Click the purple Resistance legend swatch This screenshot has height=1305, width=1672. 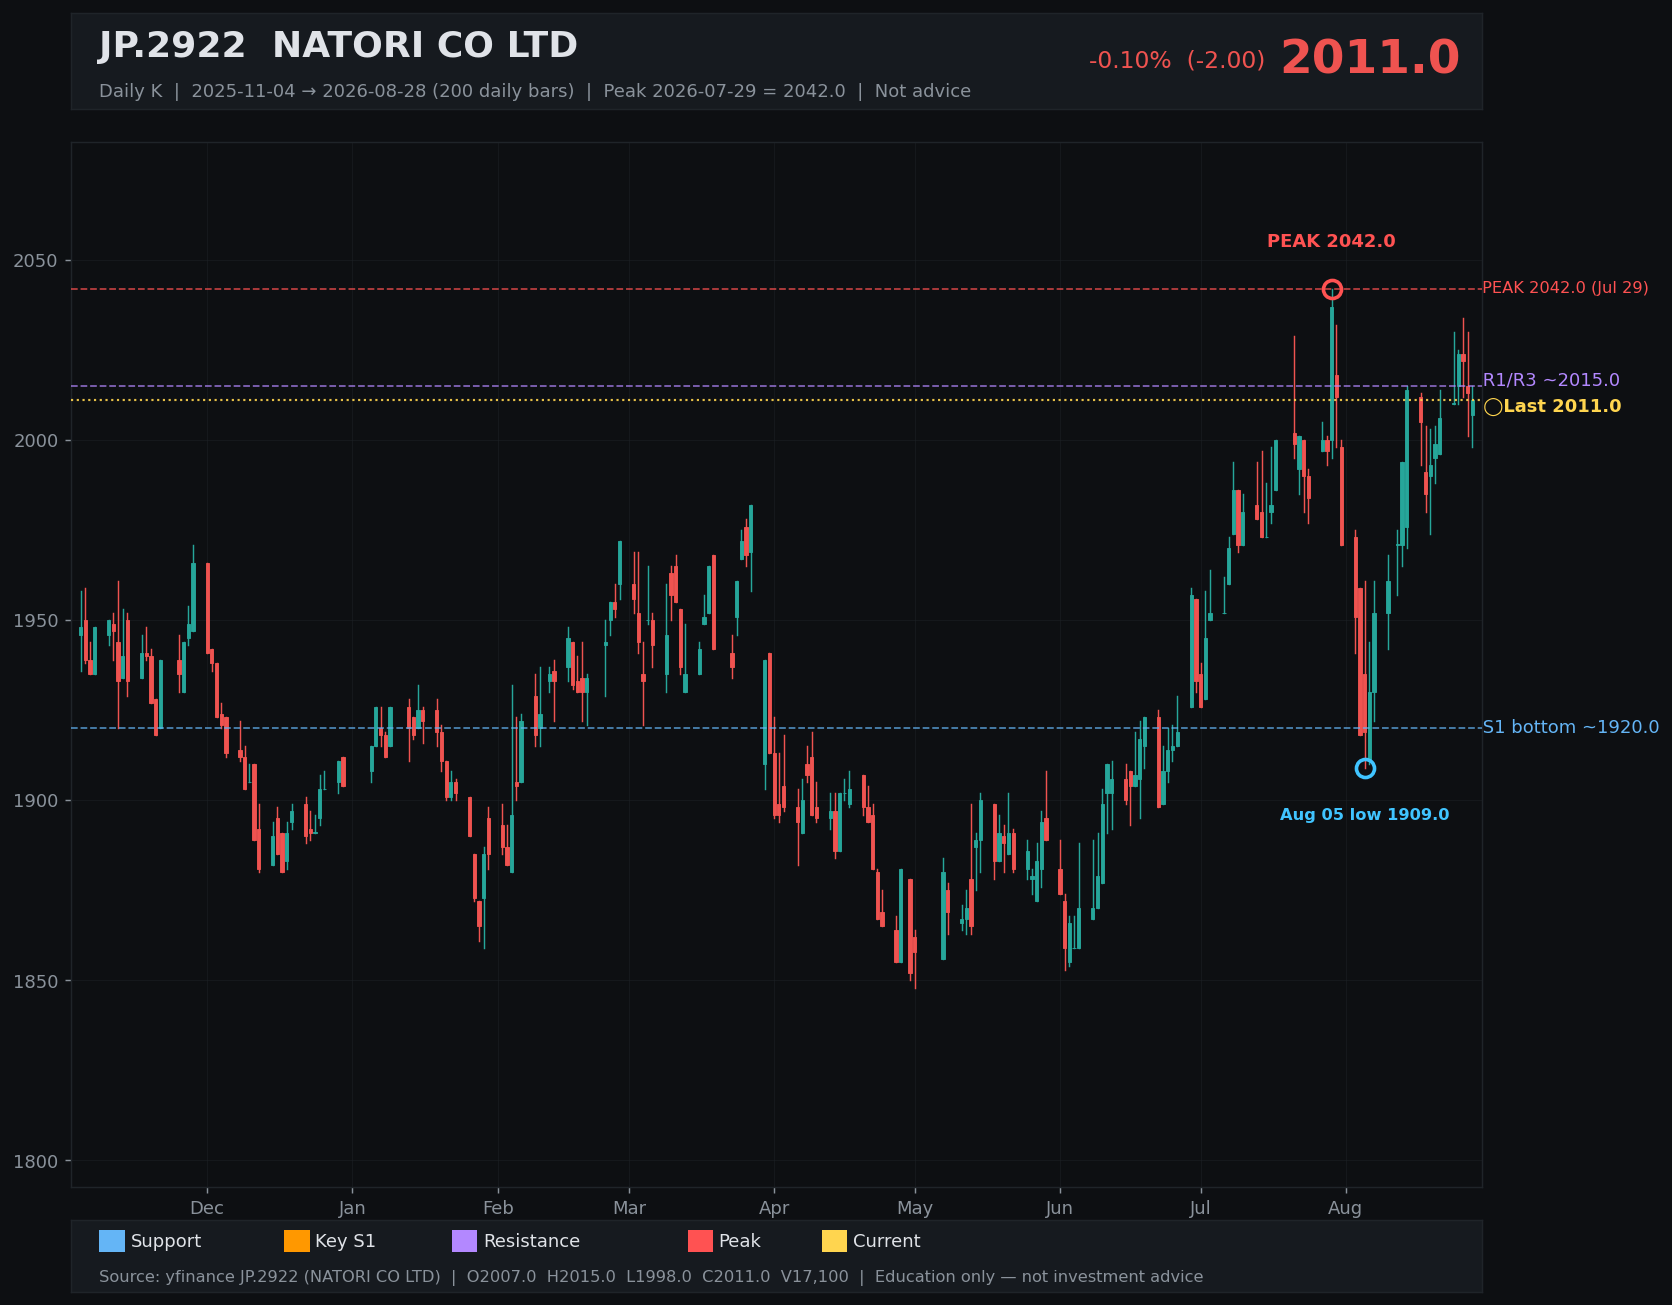[465, 1241]
